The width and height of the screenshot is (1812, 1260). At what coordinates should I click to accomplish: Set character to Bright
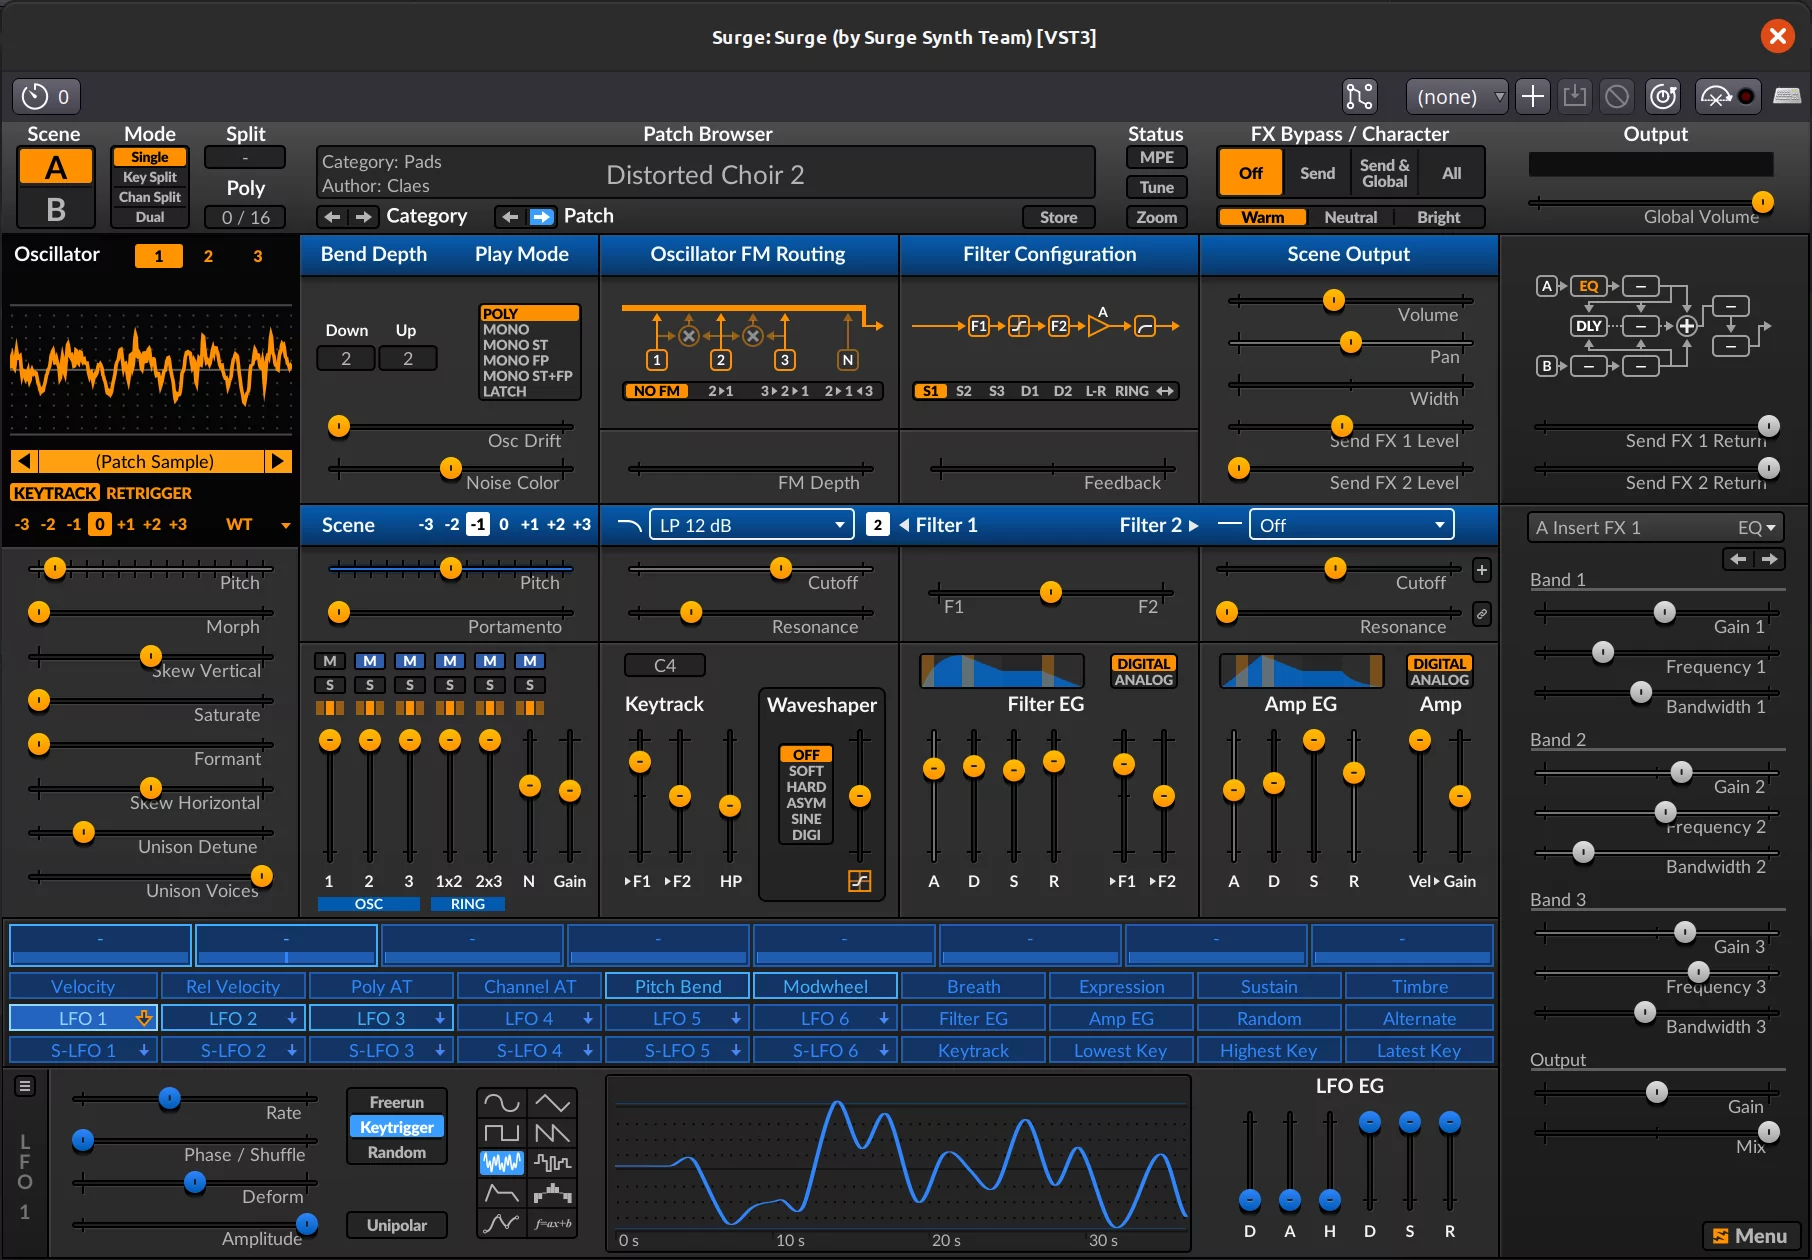pos(1439,217)
